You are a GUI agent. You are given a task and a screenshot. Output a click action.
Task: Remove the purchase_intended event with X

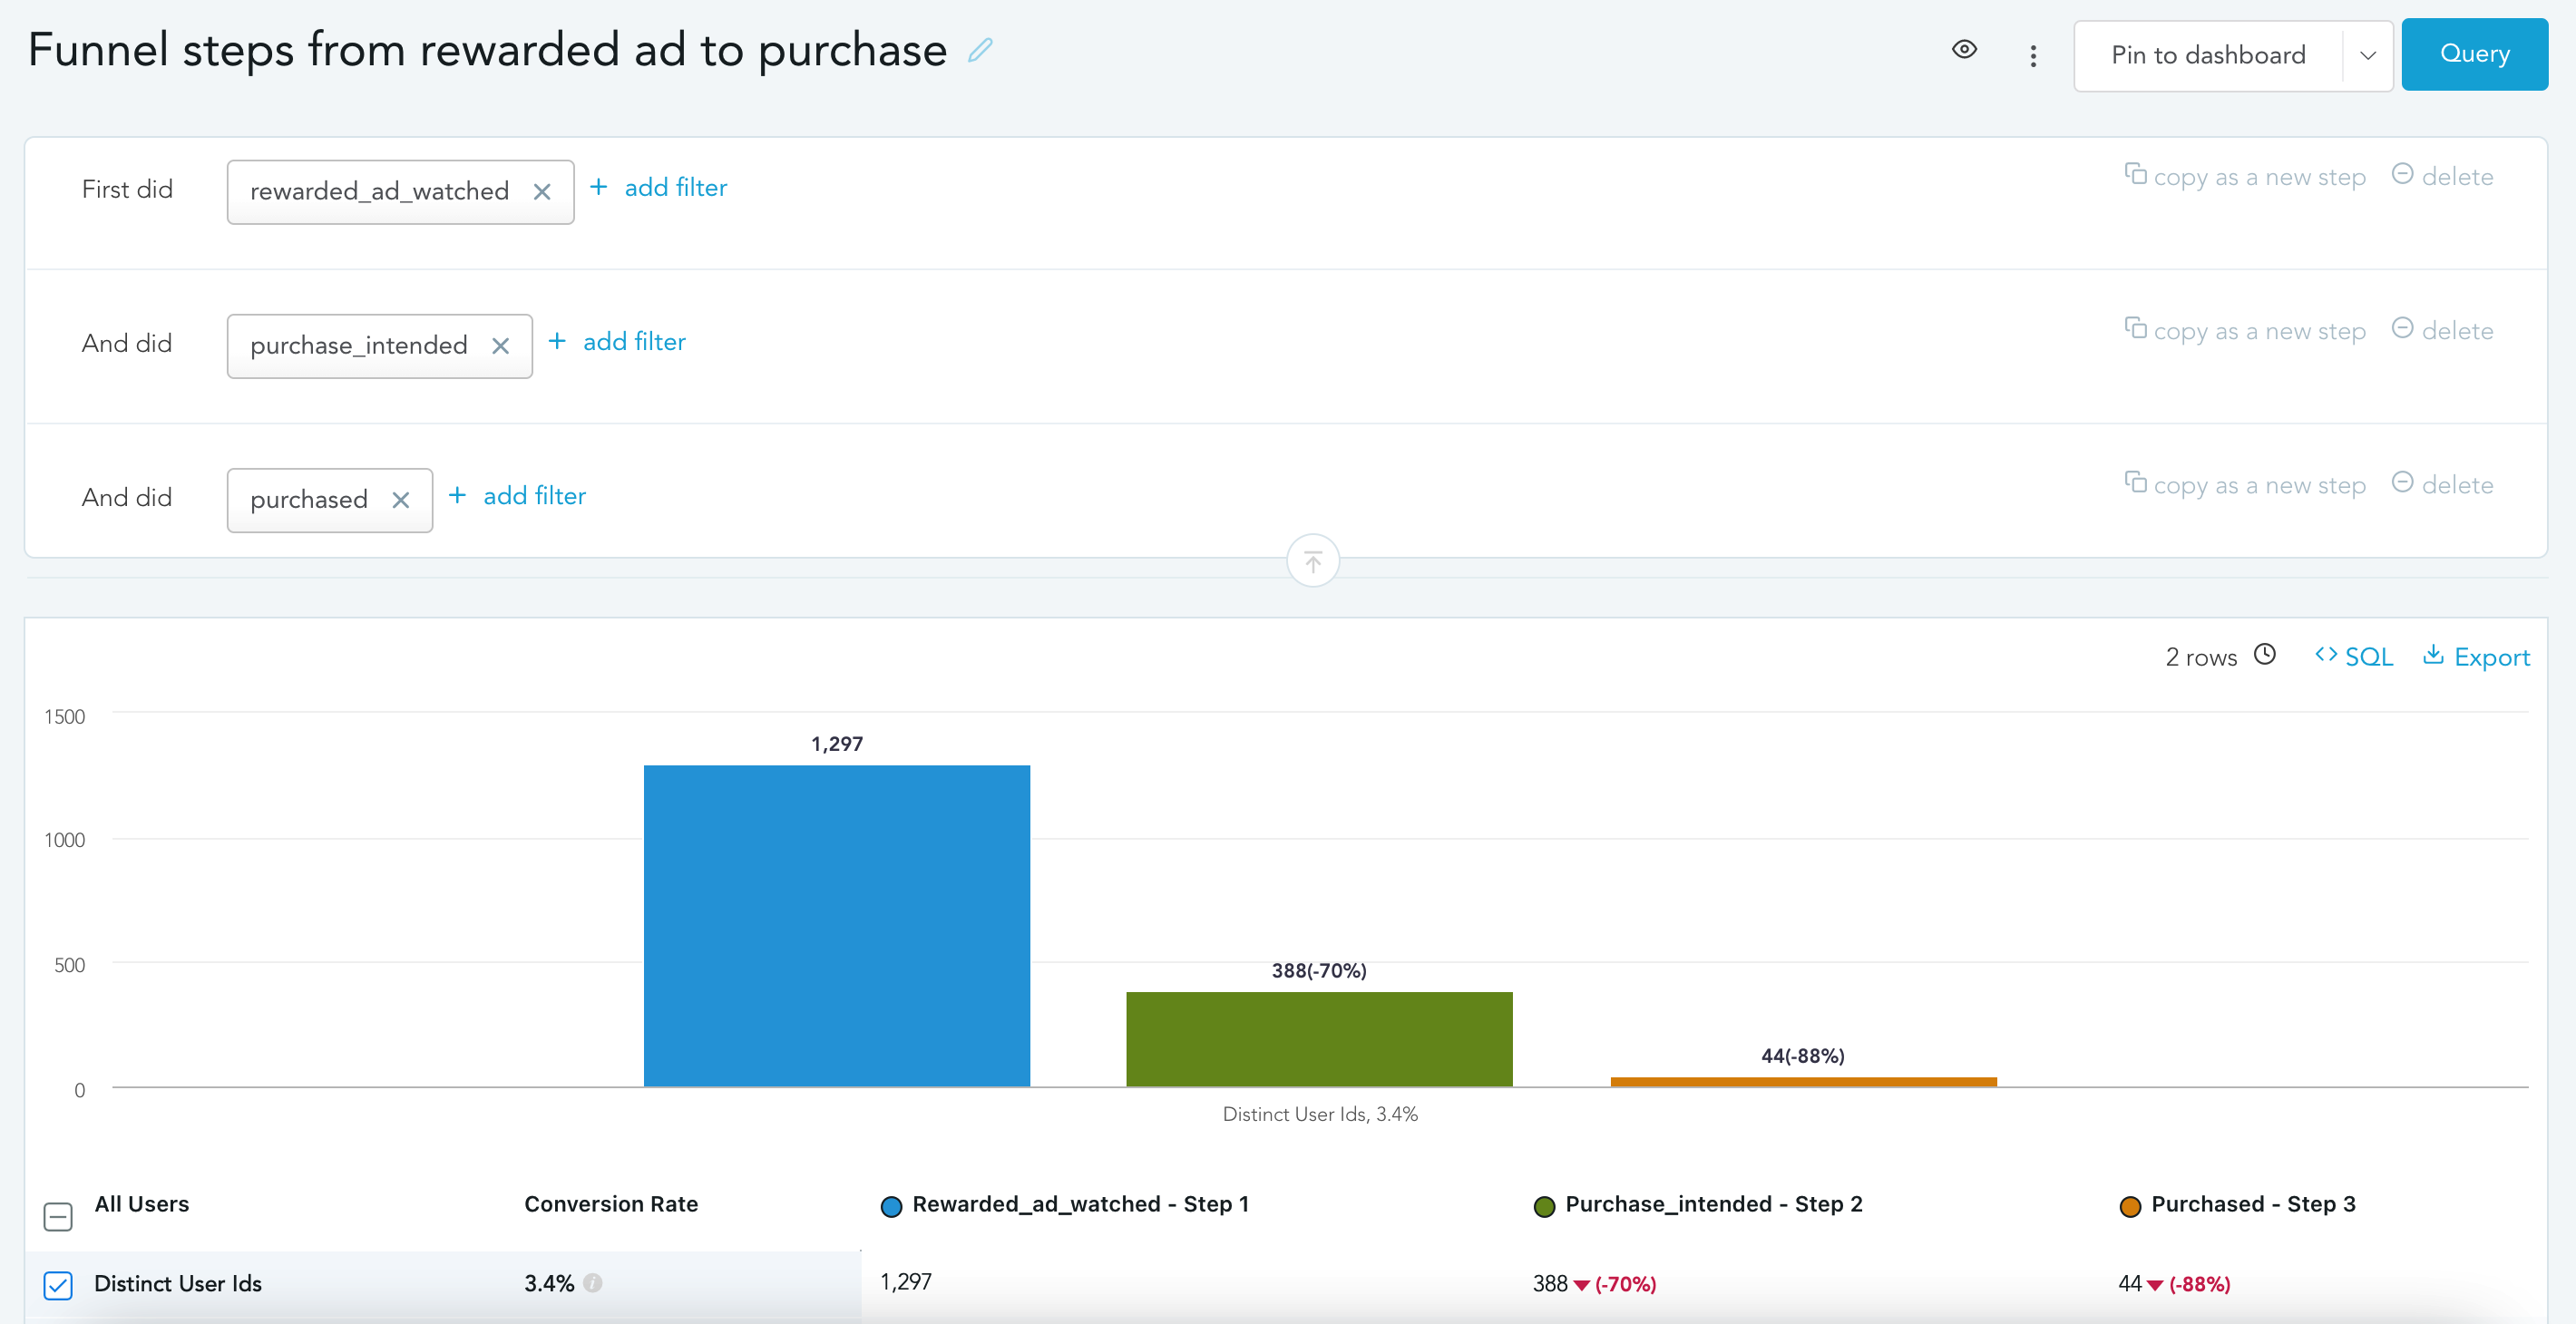pos(501,346)
